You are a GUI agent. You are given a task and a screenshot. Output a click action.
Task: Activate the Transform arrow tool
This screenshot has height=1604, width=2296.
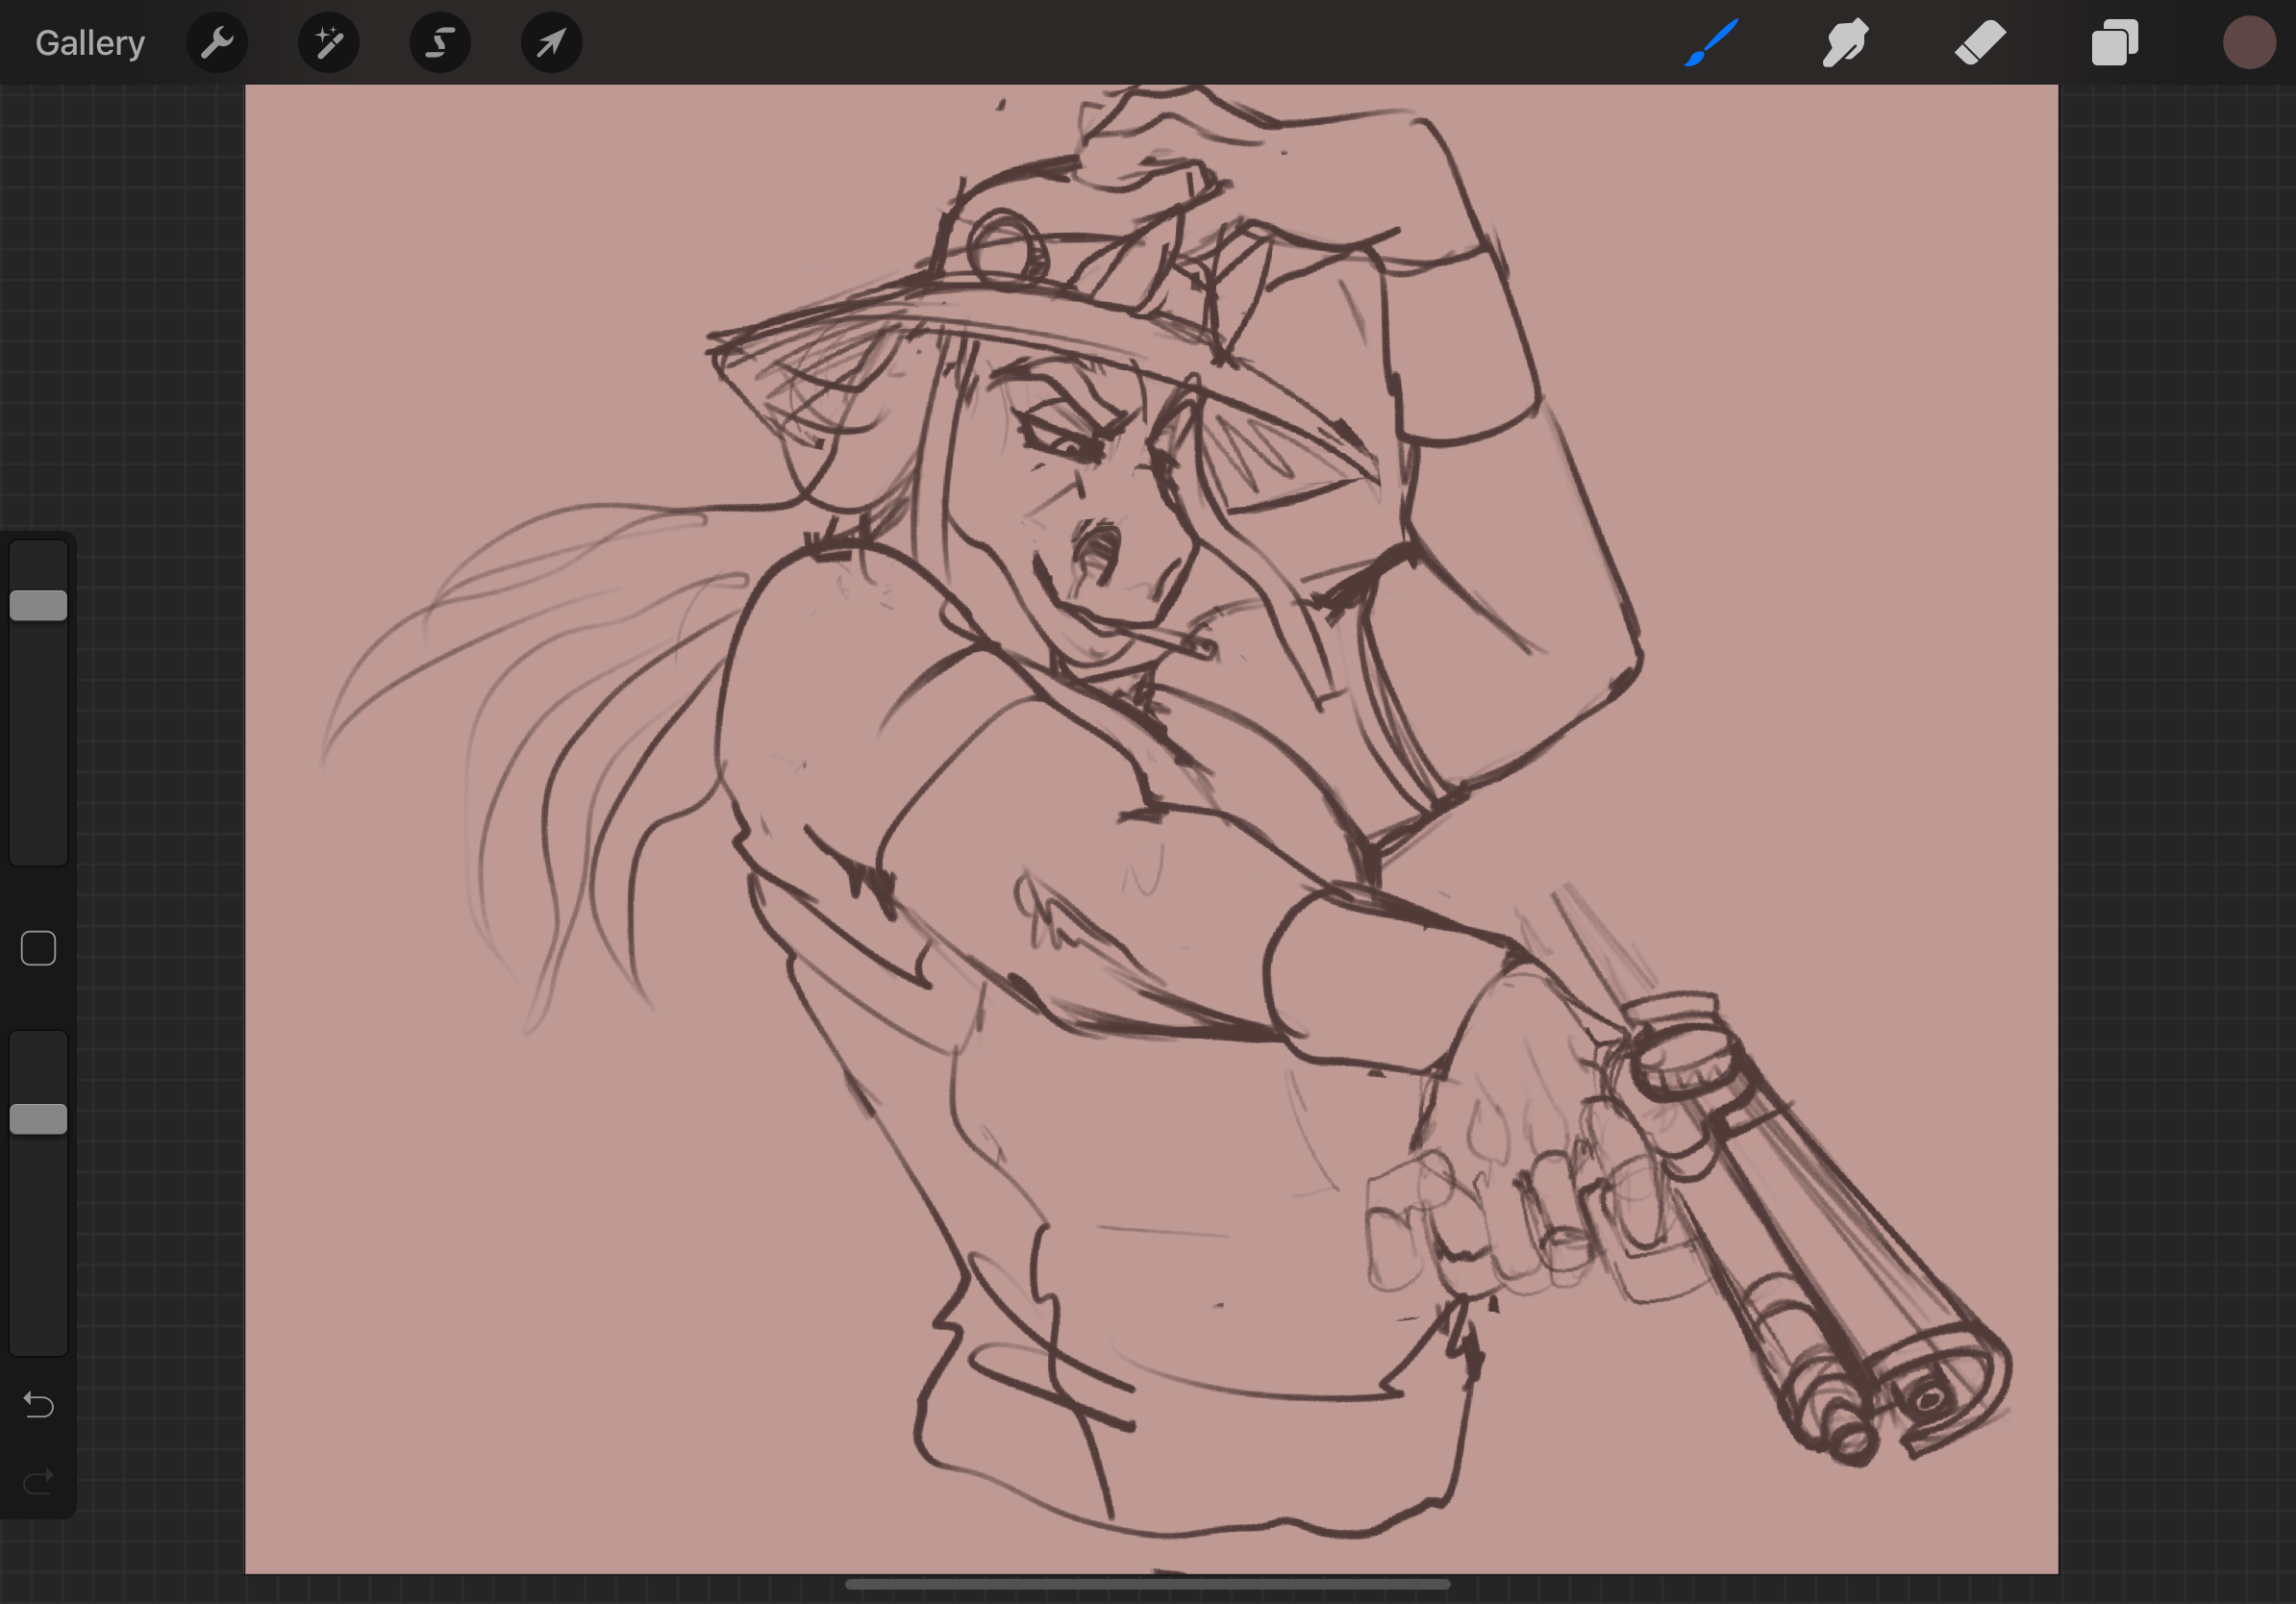click(x=551, y=43)
